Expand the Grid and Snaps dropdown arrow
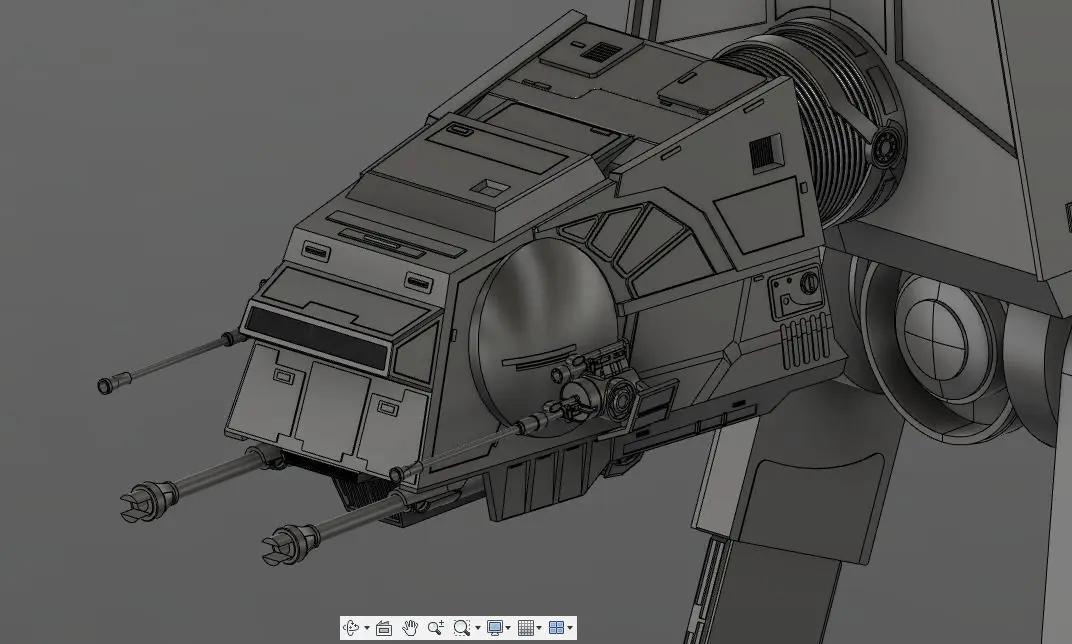Screen dimensions: 1072x644 (x=539, y=628)
